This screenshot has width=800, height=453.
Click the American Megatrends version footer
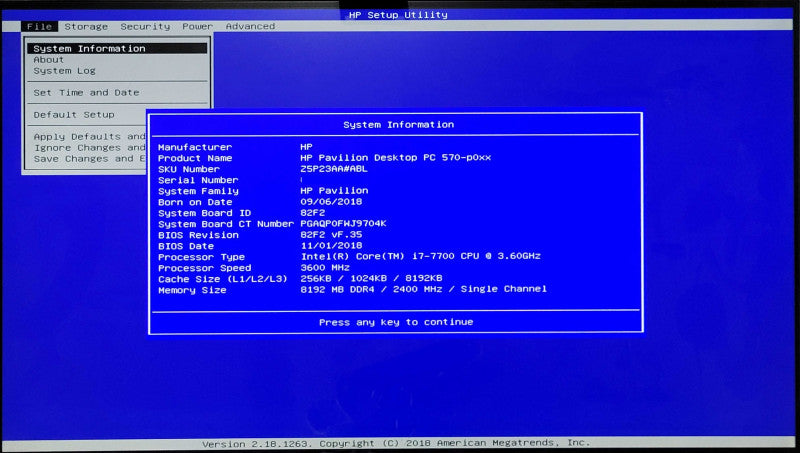tap(396, 443)
